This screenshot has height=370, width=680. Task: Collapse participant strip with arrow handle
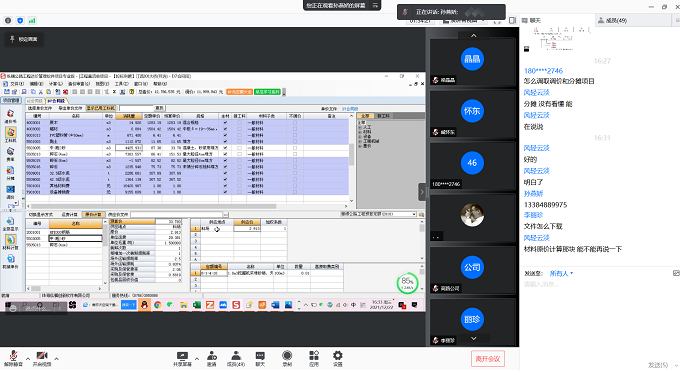[x=422, y=192]
